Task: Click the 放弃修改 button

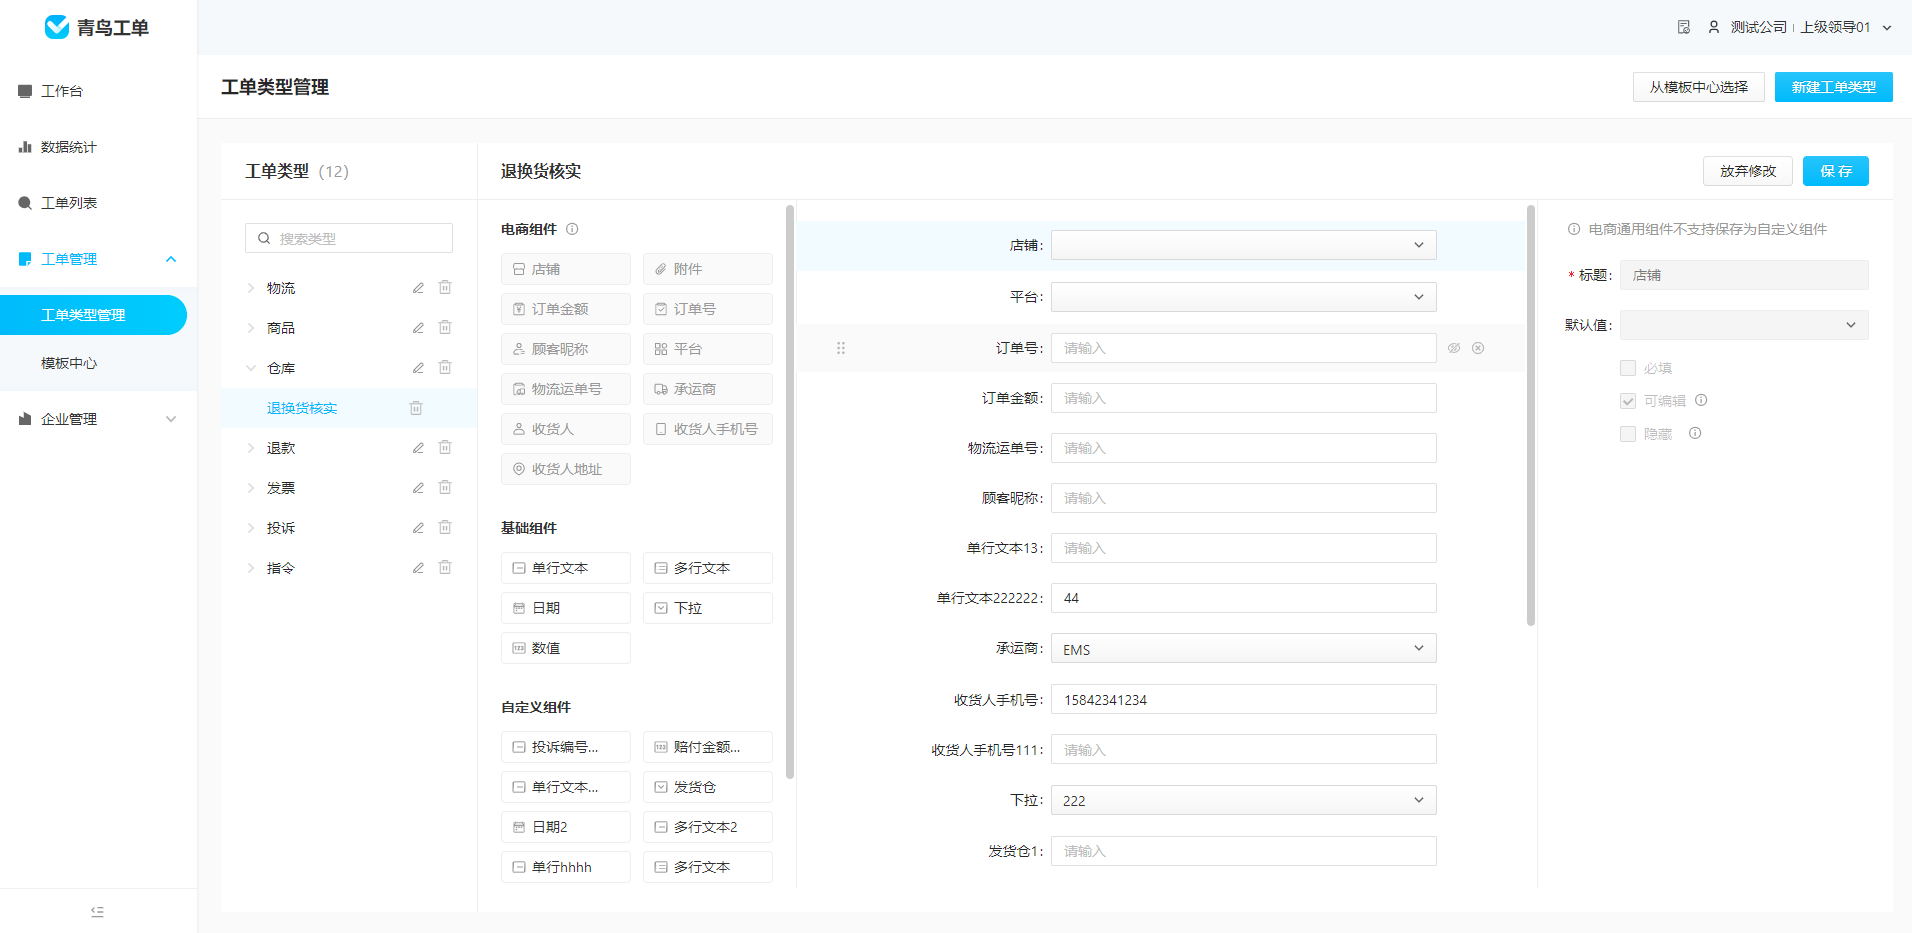Action: point(1747,171)
